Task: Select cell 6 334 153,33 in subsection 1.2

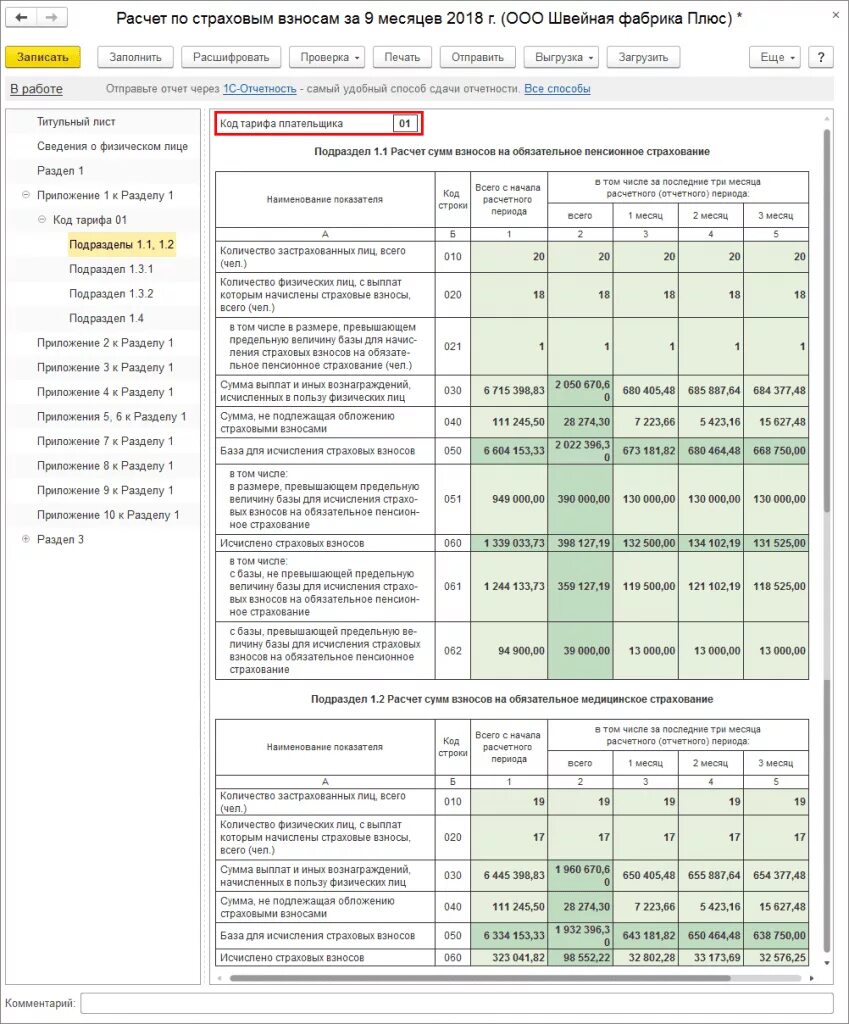Action: pyautogui.click(x=509, y=935)
